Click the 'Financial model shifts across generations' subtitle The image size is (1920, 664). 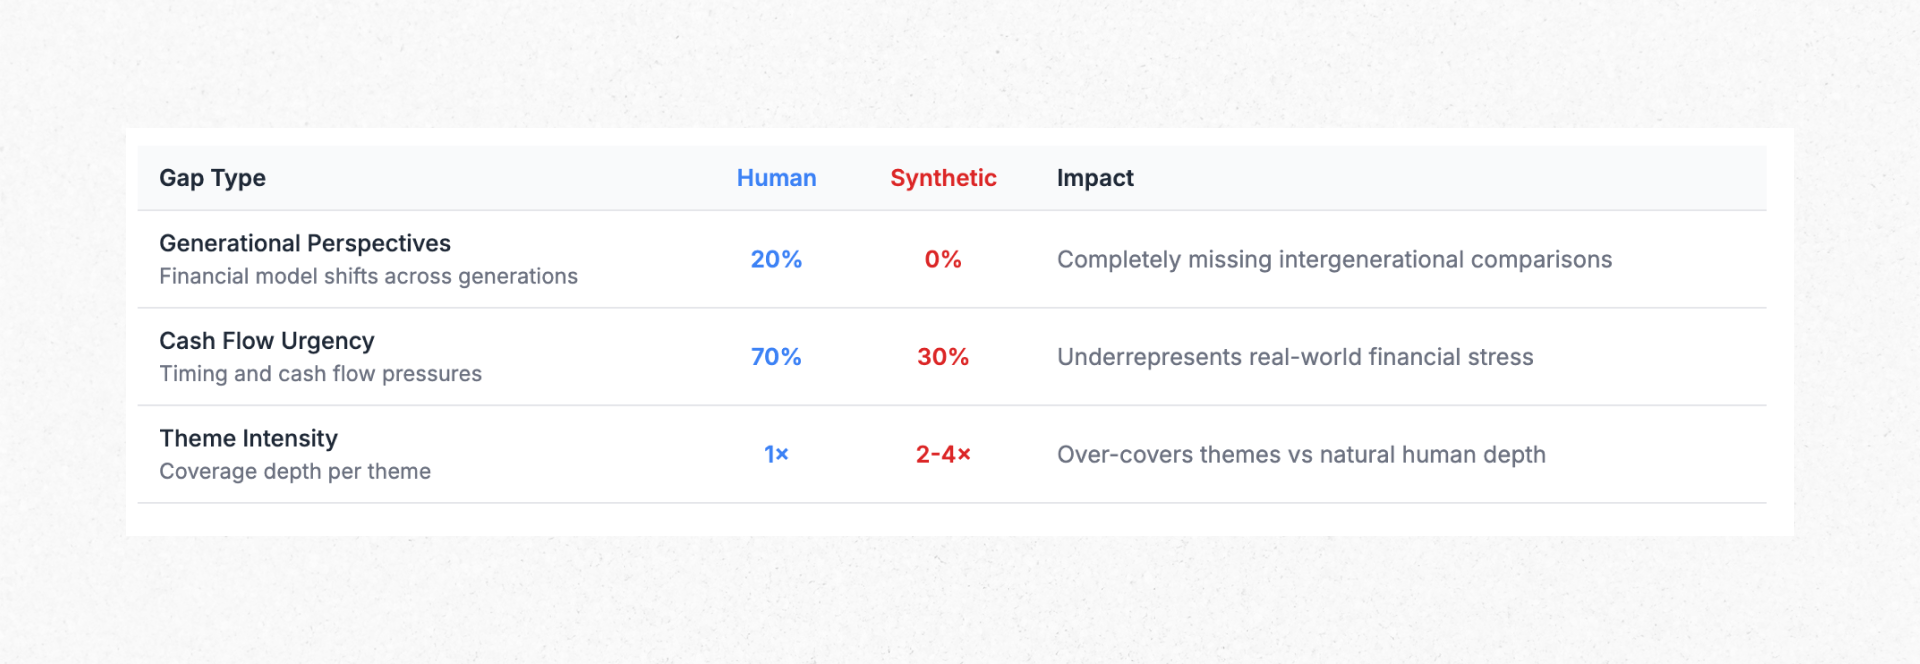368,276
